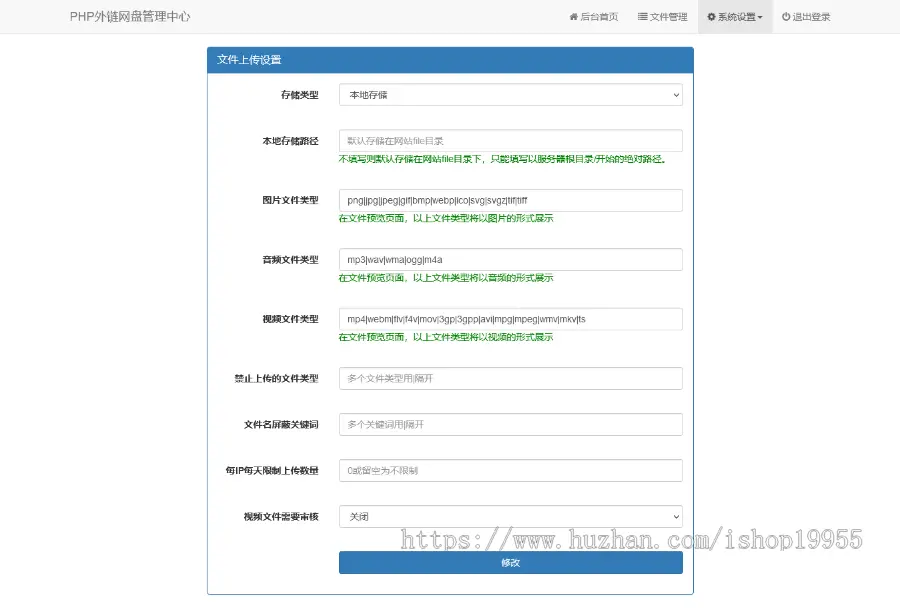Screen dimensions: 900x608
Task: Click the power icon beside 退出登录
Action: coord(785,16)
